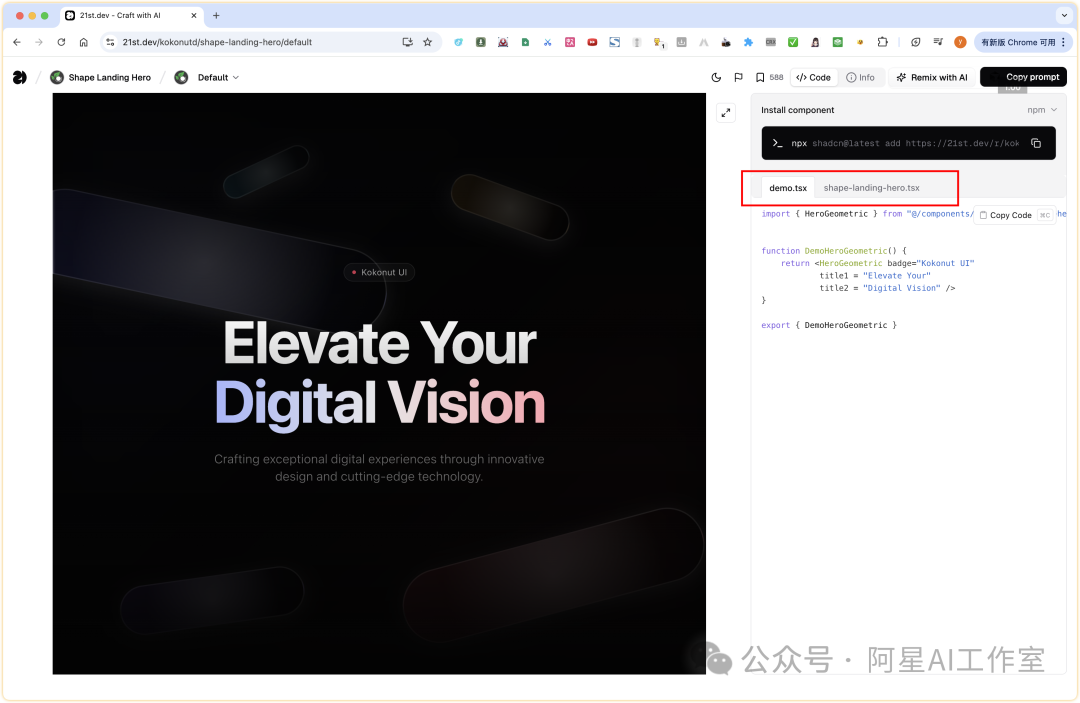Open the Chrome extensions menu

[882, 42]
